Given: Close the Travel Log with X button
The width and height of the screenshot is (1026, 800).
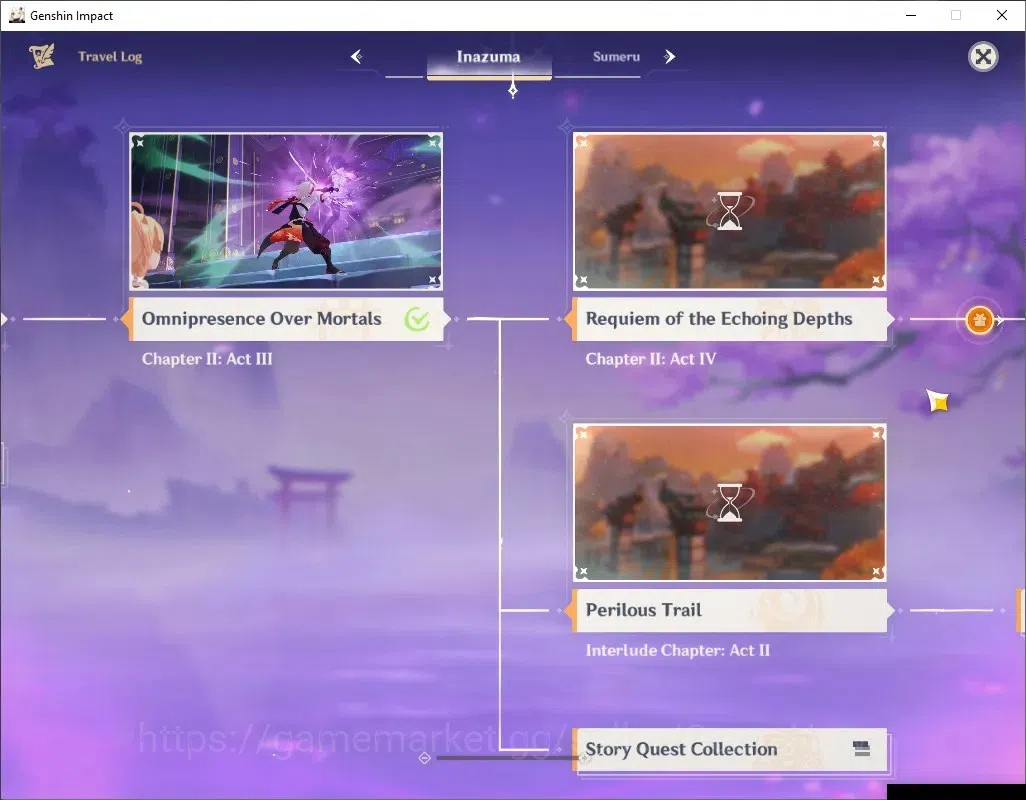Looking at the screenshot, I should pos(983,57).
